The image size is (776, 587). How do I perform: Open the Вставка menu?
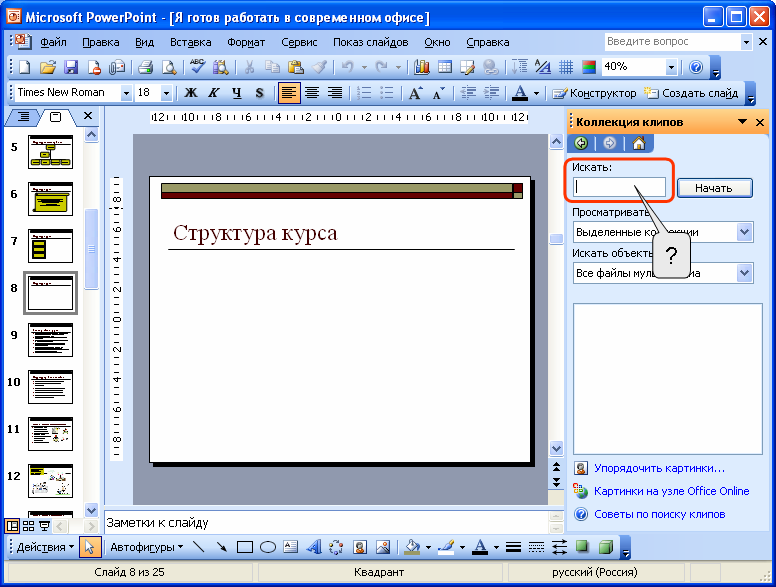(191, 43)
